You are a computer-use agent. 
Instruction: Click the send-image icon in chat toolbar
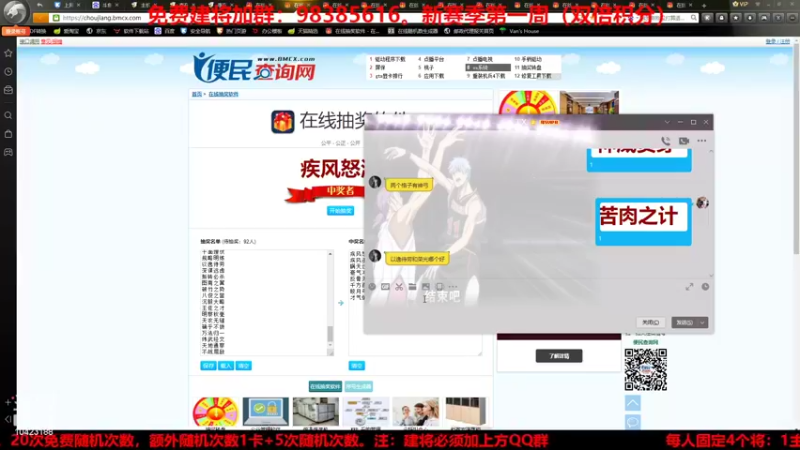[426, 287]
